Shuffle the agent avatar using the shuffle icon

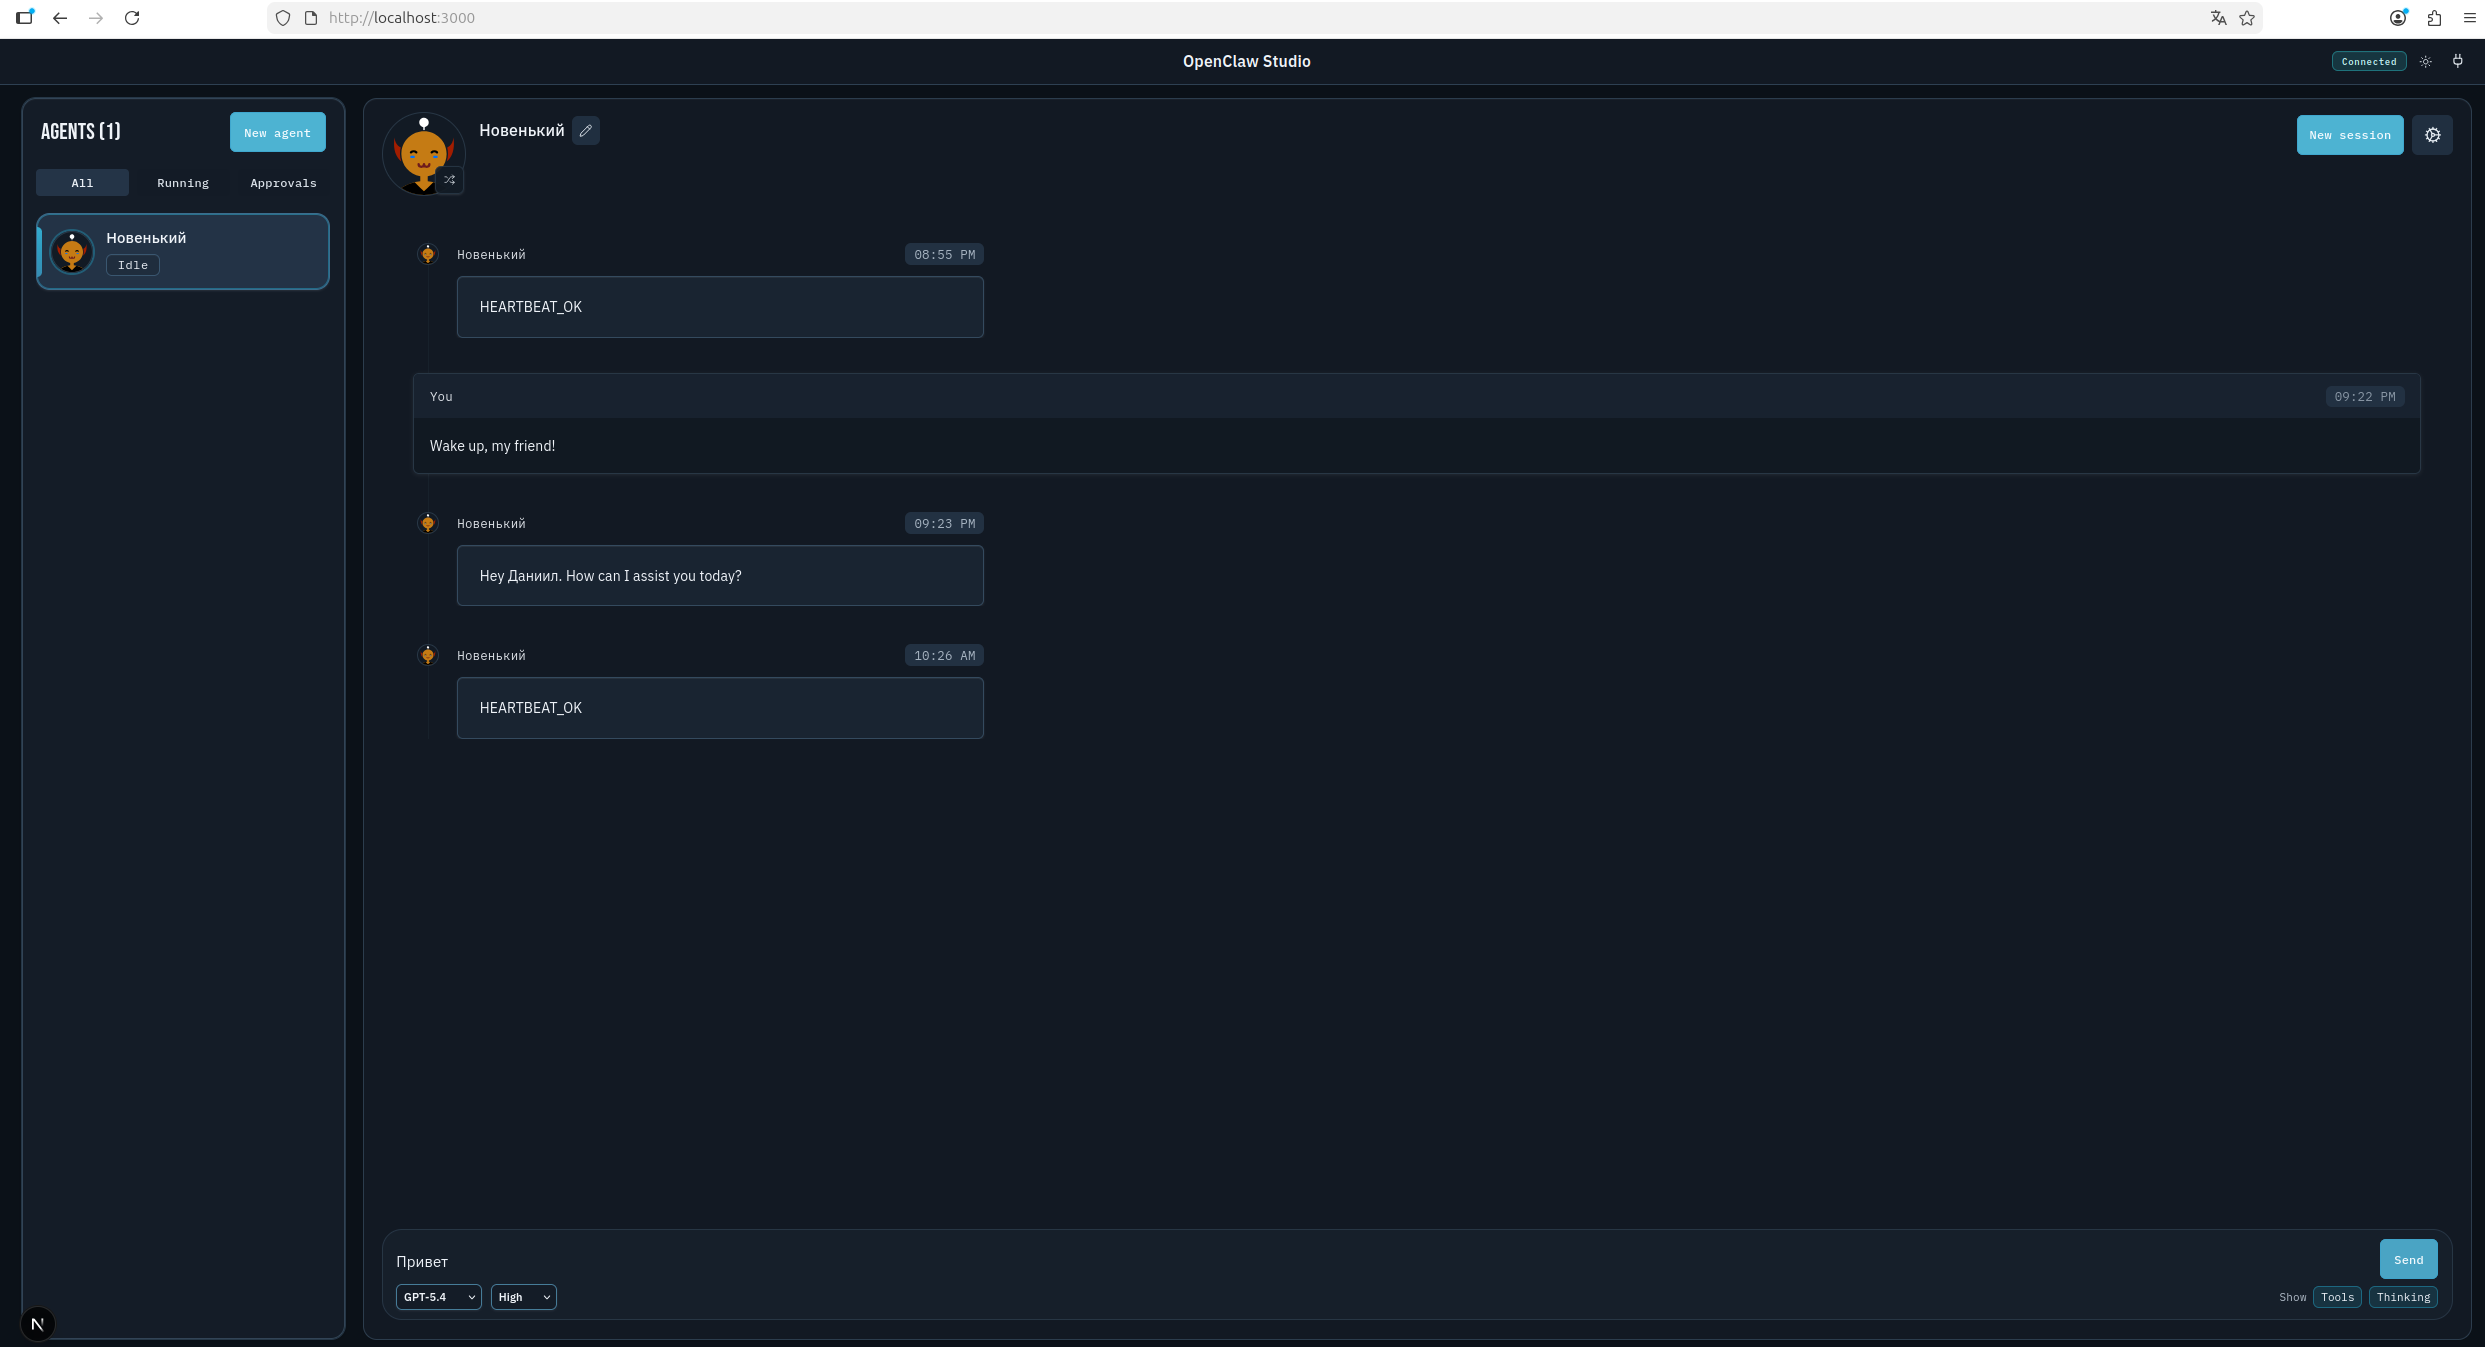point(450,180)
